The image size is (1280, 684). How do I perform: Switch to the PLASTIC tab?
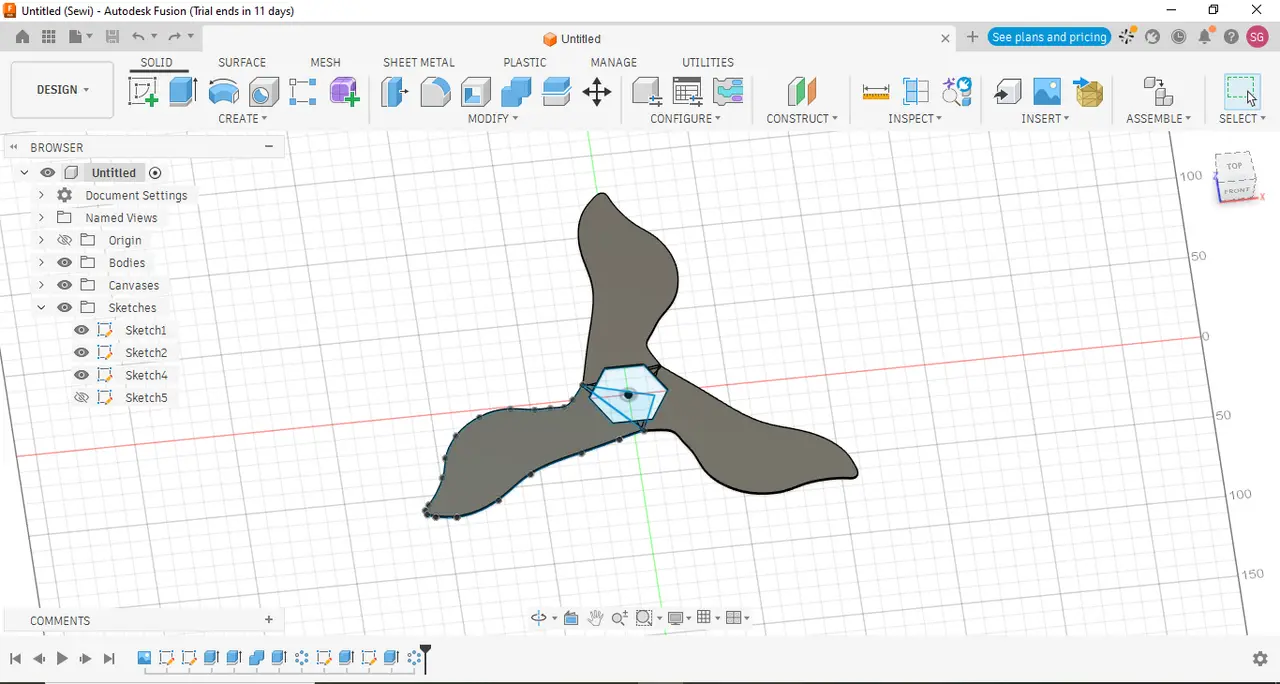[x=525, y=62]
